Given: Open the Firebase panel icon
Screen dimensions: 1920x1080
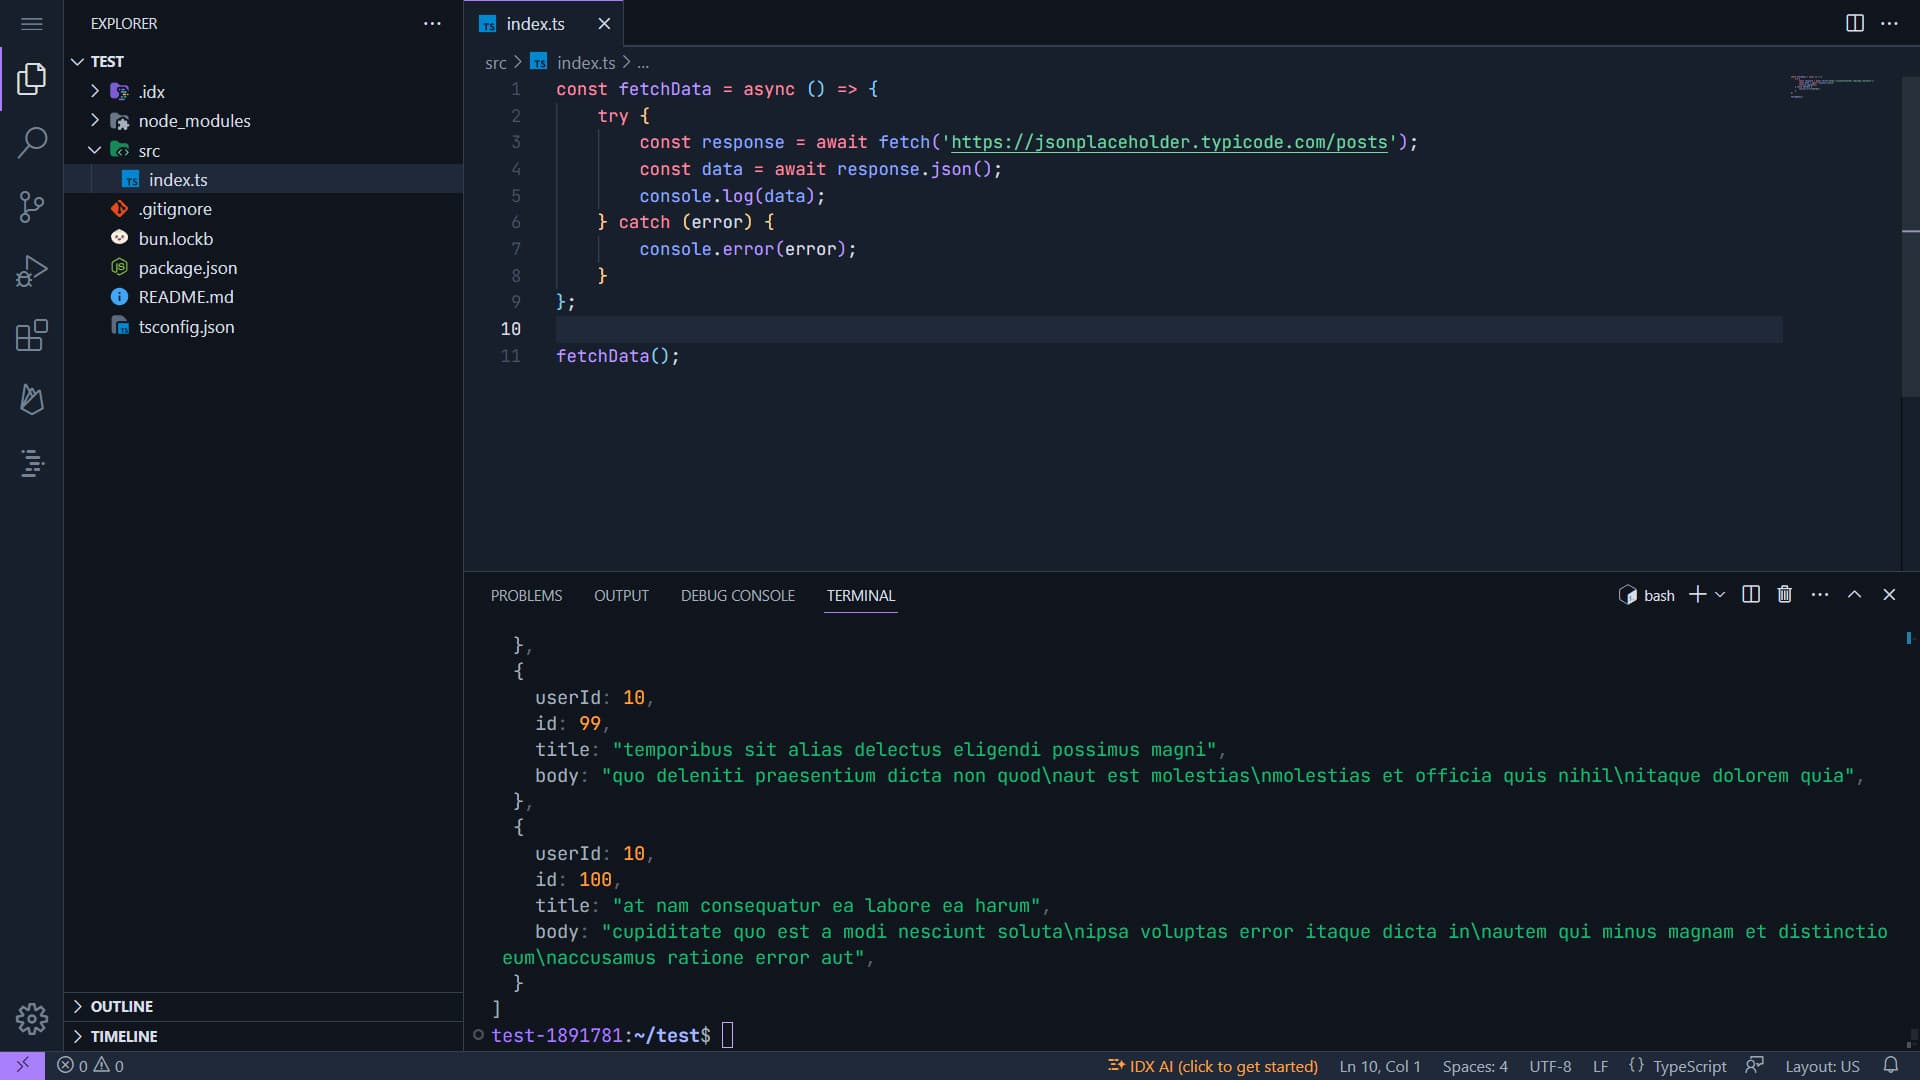Looking at the screenshot, I should [31, 399].
